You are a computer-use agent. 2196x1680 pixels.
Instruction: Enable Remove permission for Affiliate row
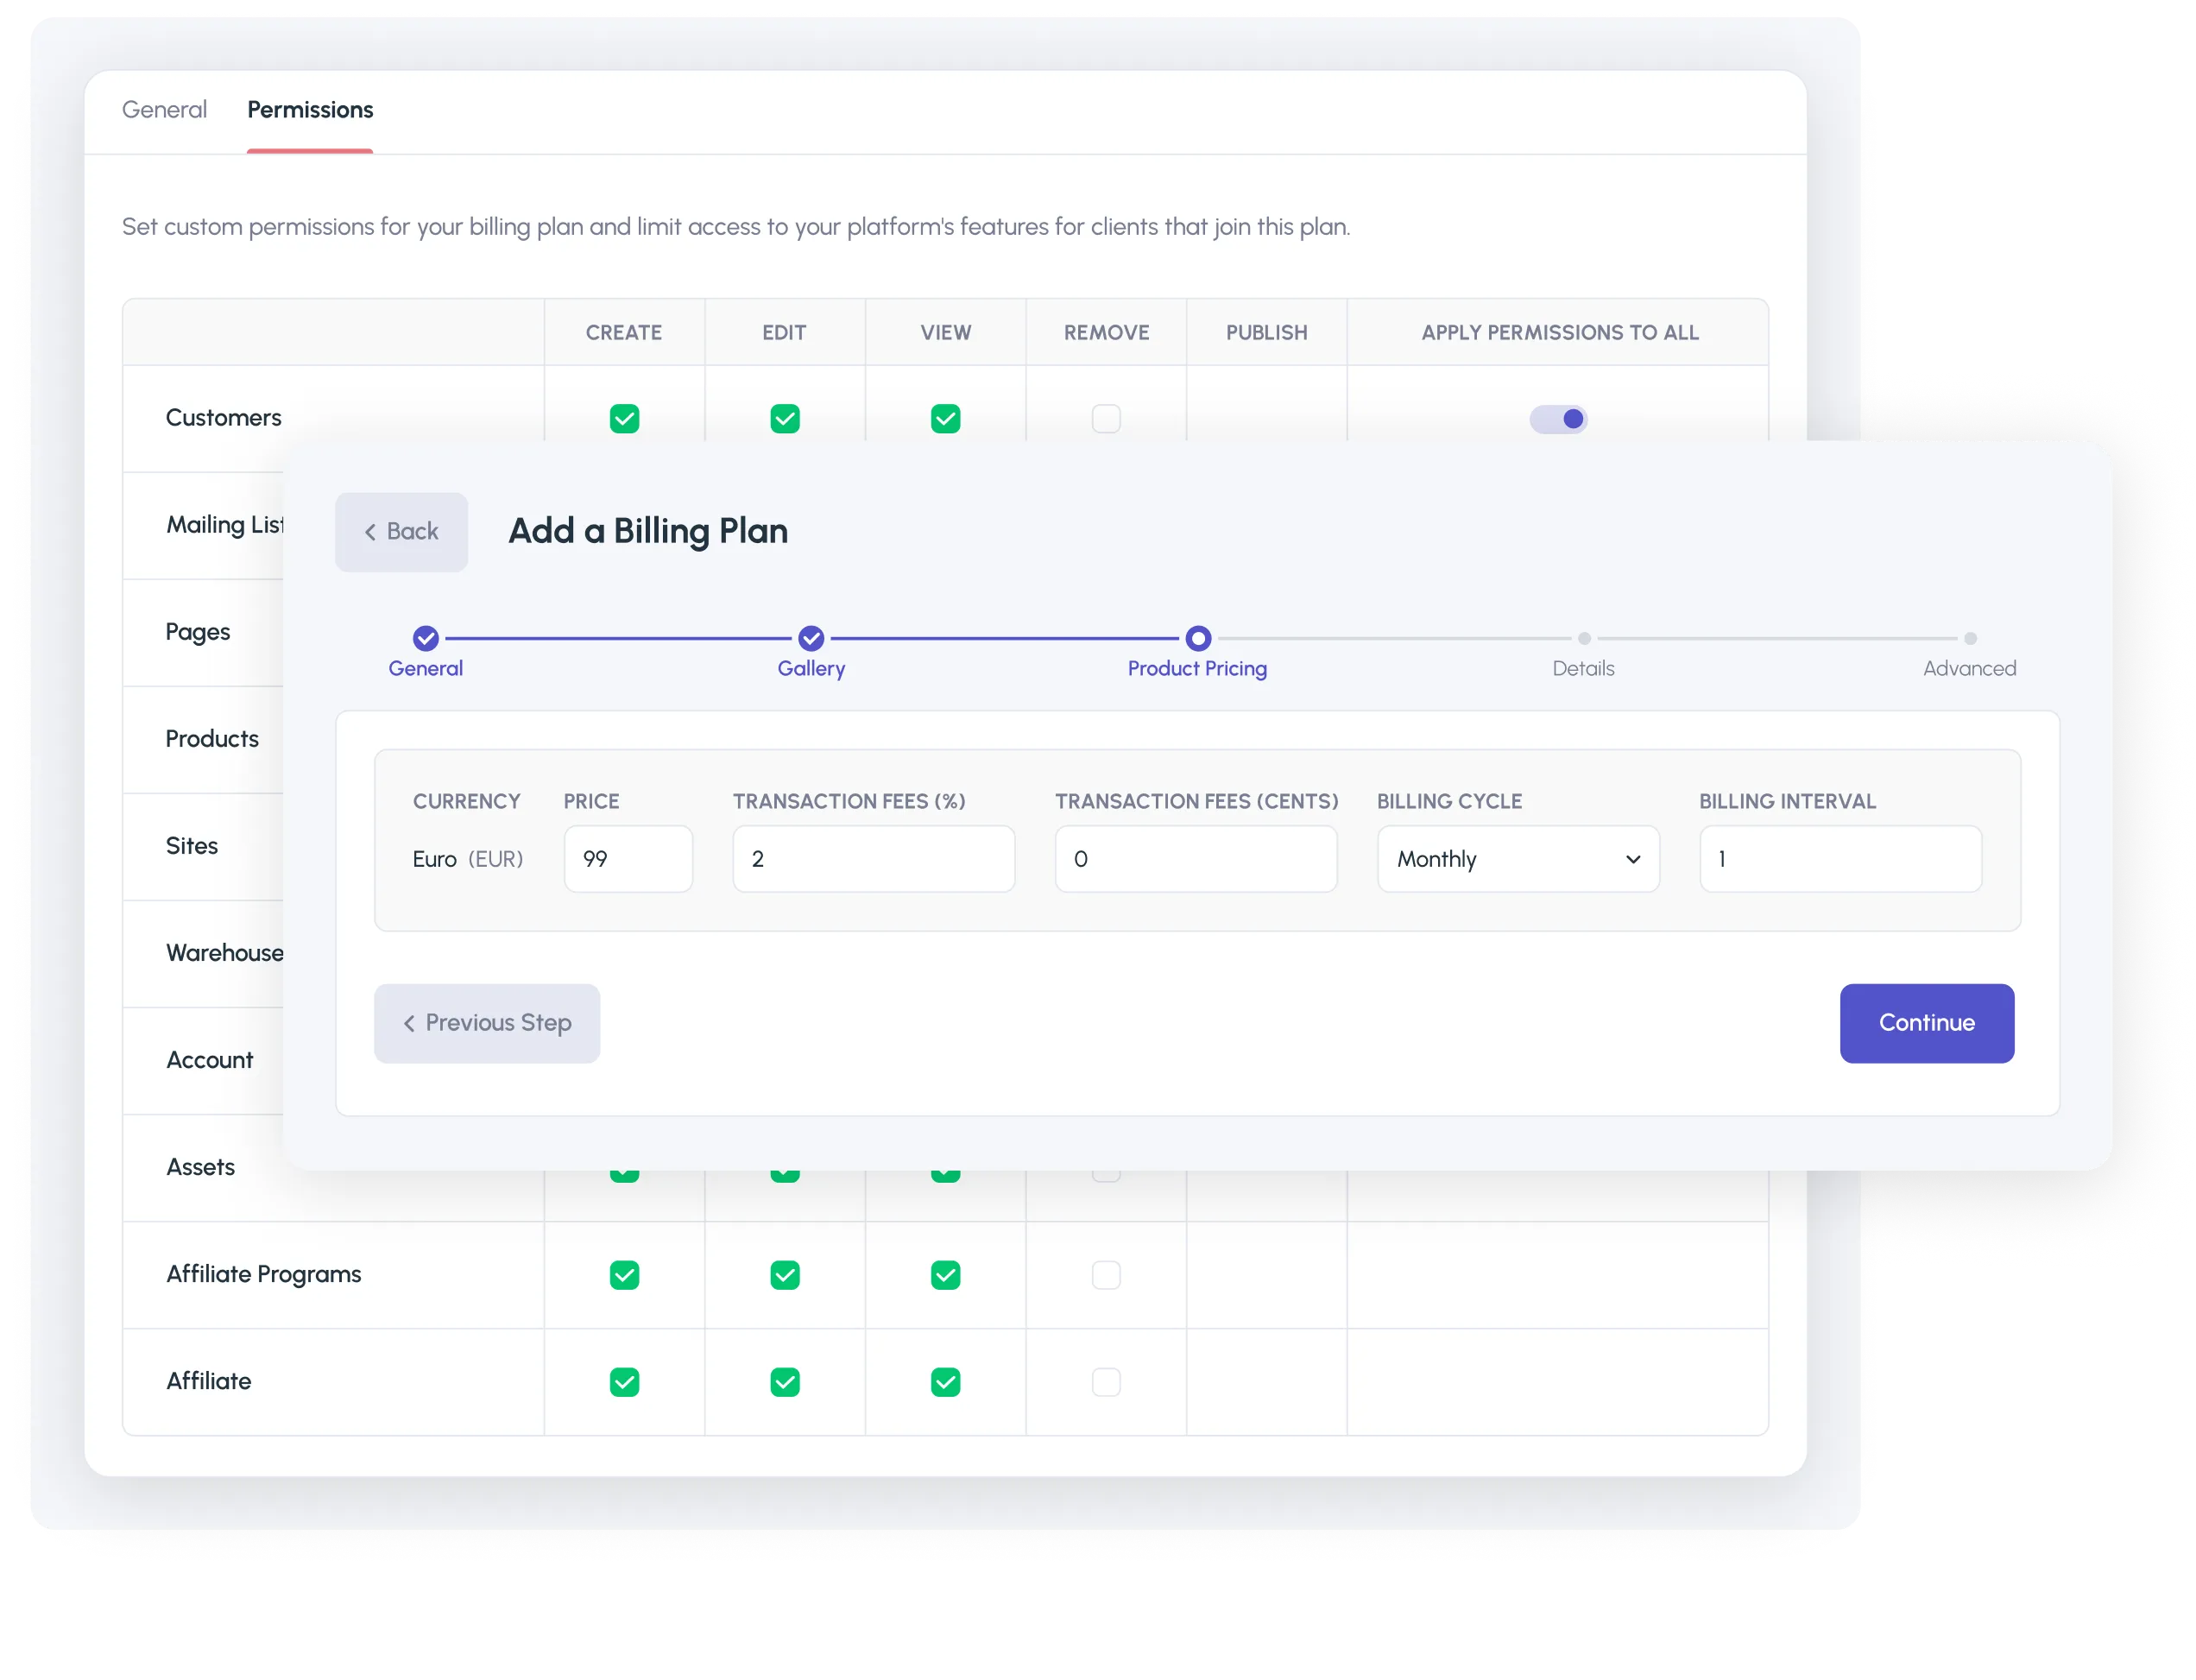1106,1382
